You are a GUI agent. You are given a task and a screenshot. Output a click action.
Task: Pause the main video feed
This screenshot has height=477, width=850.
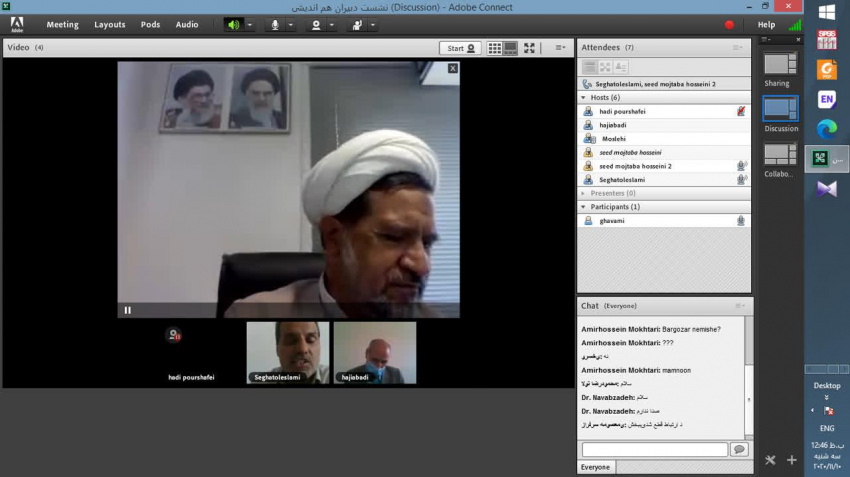pos(128,310)
